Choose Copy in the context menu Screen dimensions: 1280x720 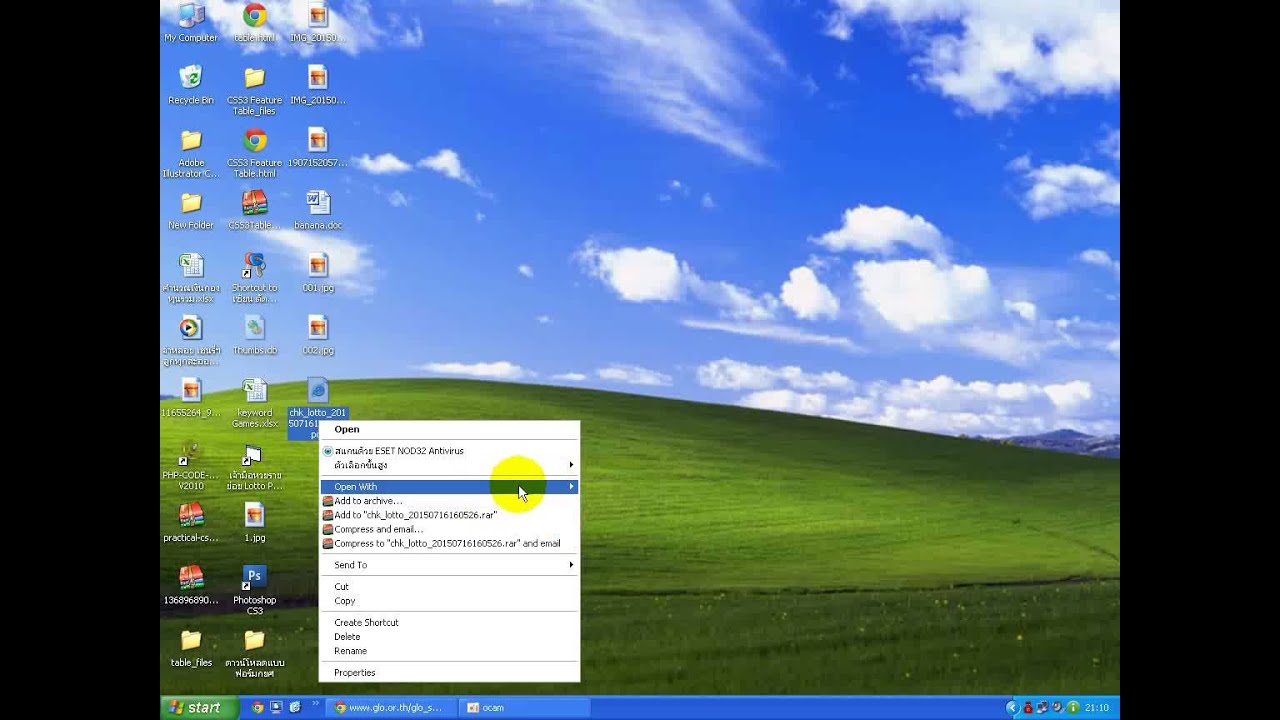[449, 601]
